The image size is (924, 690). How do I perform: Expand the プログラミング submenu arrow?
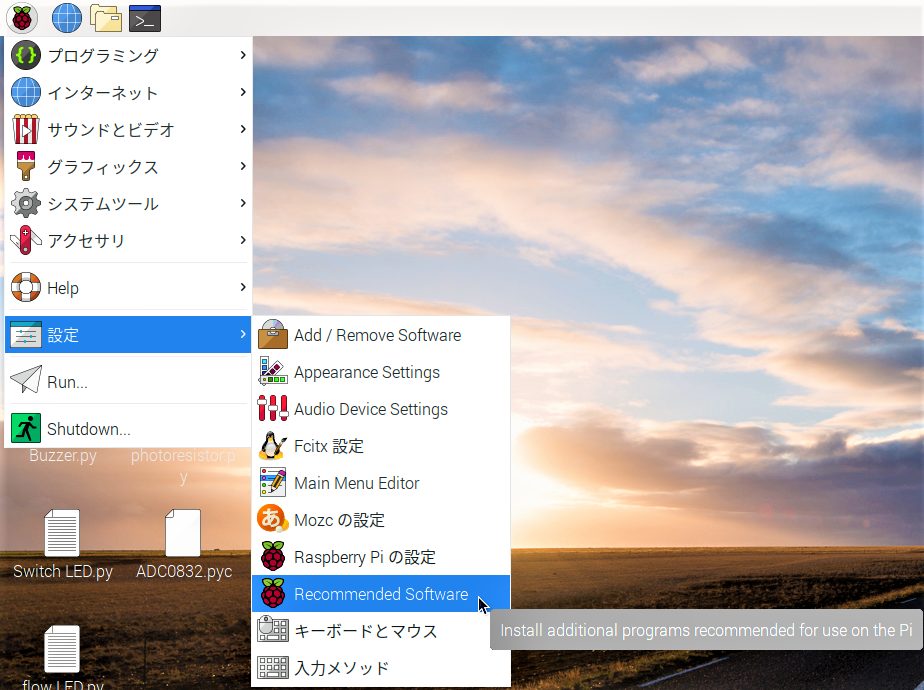(x=243, y=55)
